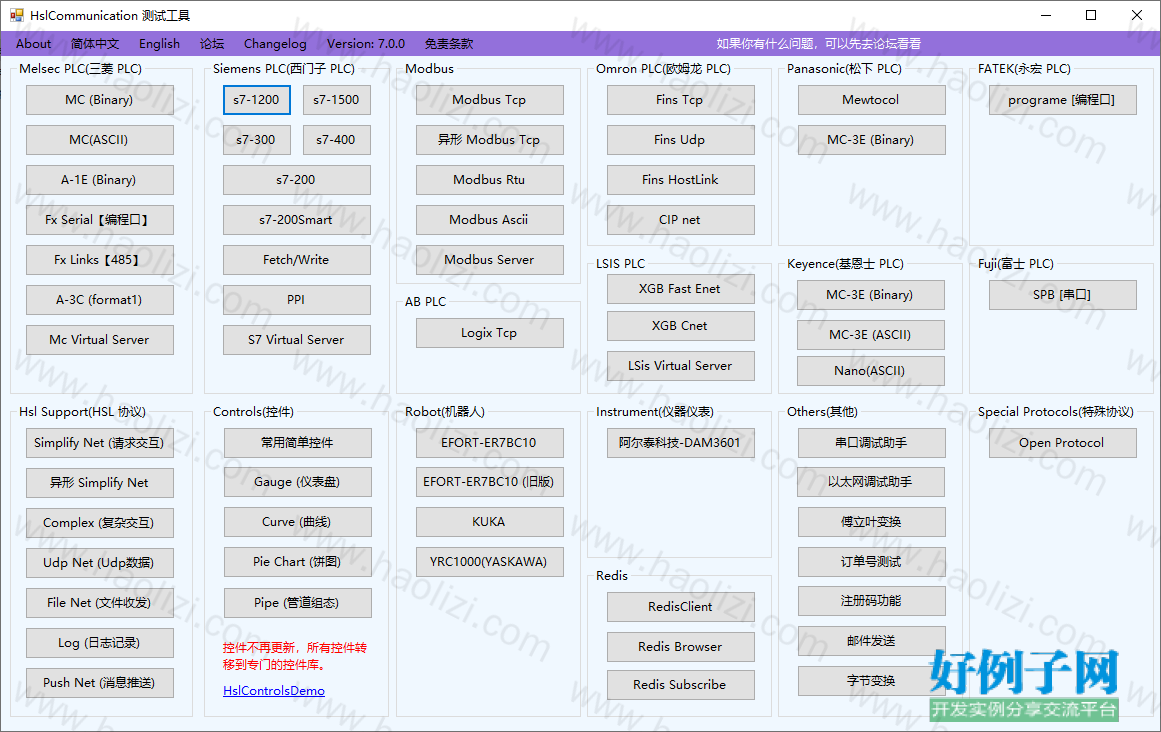1161x732 pixels.
Task: Start the Modbus Server
Action: point(489,260)
